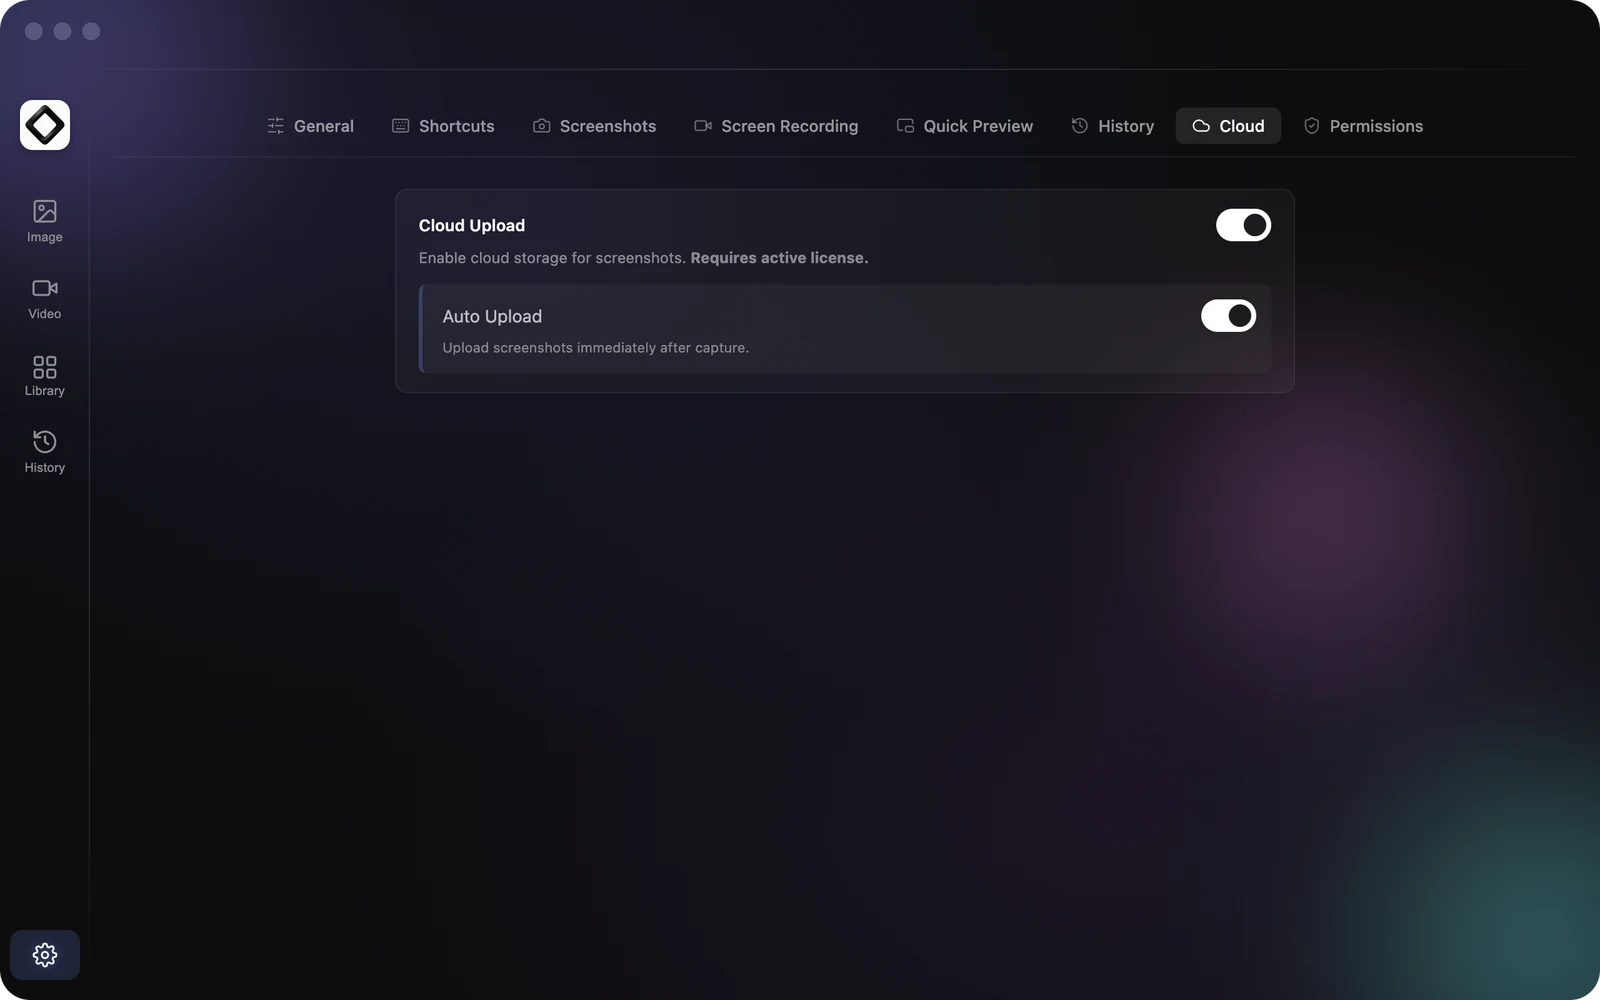
Task: Switch to the General tab
Action: (311, 126)
